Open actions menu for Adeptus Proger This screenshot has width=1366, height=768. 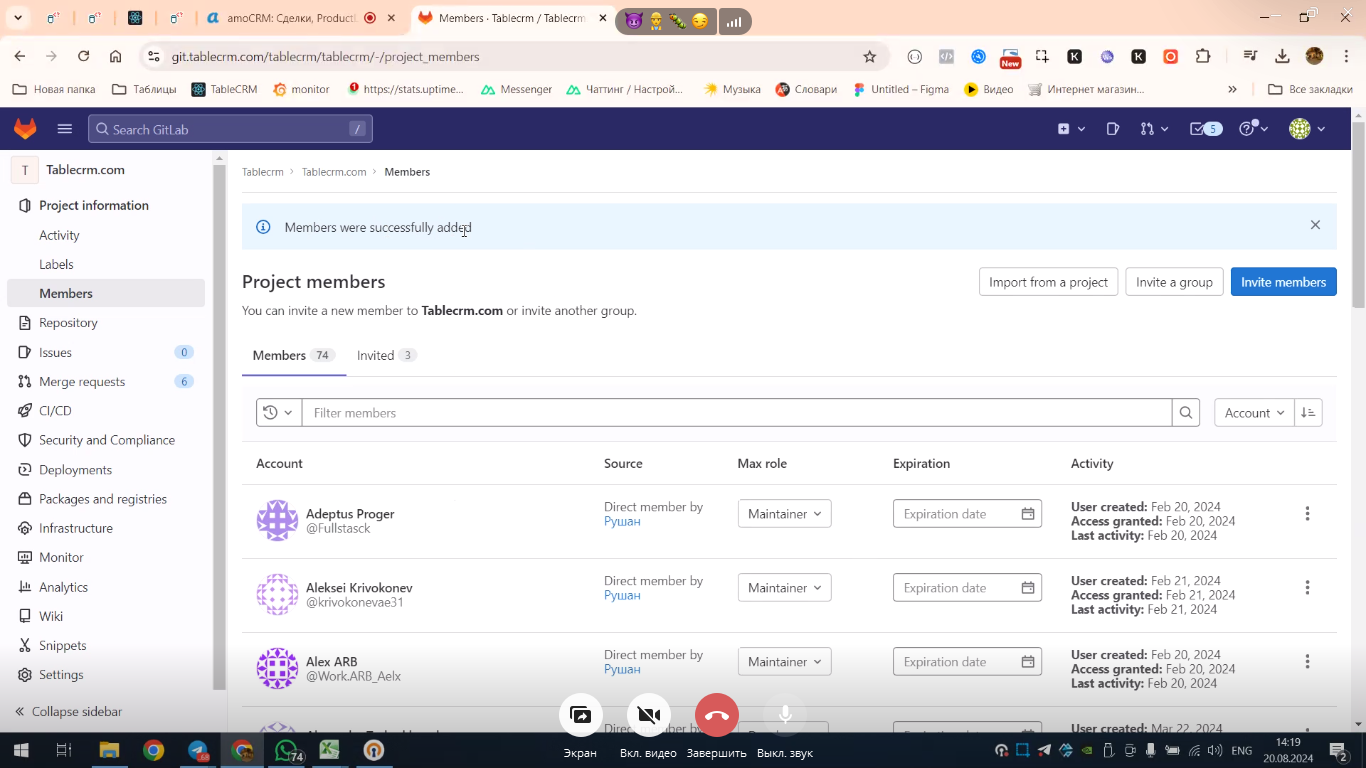[x=1307, y=514]
